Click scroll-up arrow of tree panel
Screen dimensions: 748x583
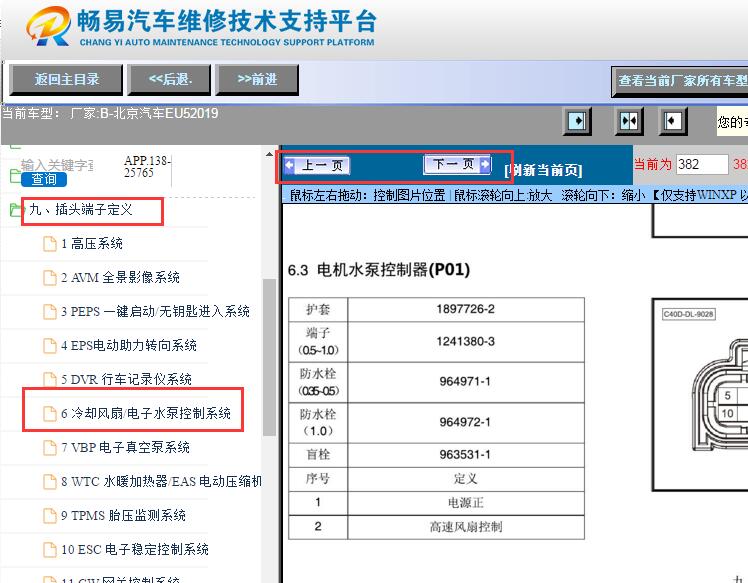point(270,155)
